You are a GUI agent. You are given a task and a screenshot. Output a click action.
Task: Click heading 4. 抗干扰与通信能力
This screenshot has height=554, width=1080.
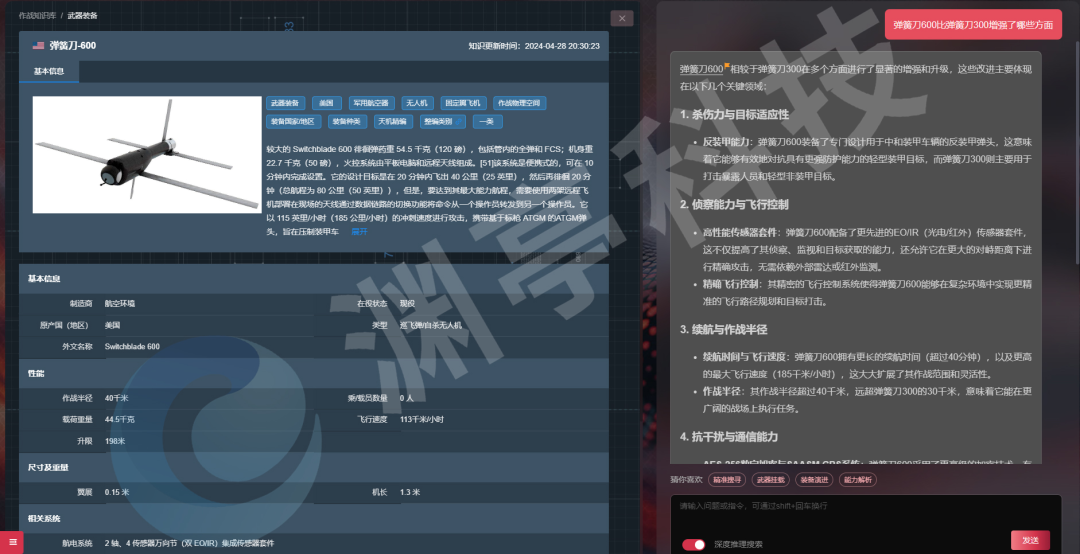729,437
